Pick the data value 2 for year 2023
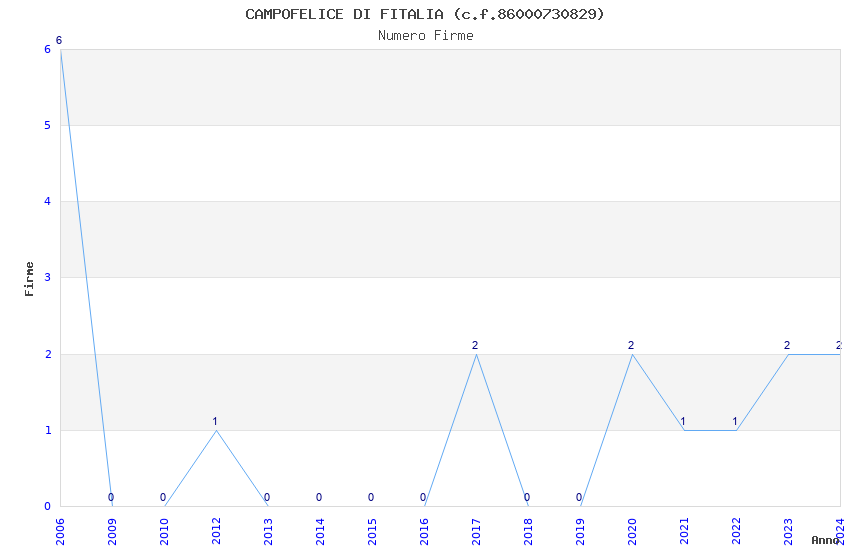This screenshot has width=850, height=550. 787,345
